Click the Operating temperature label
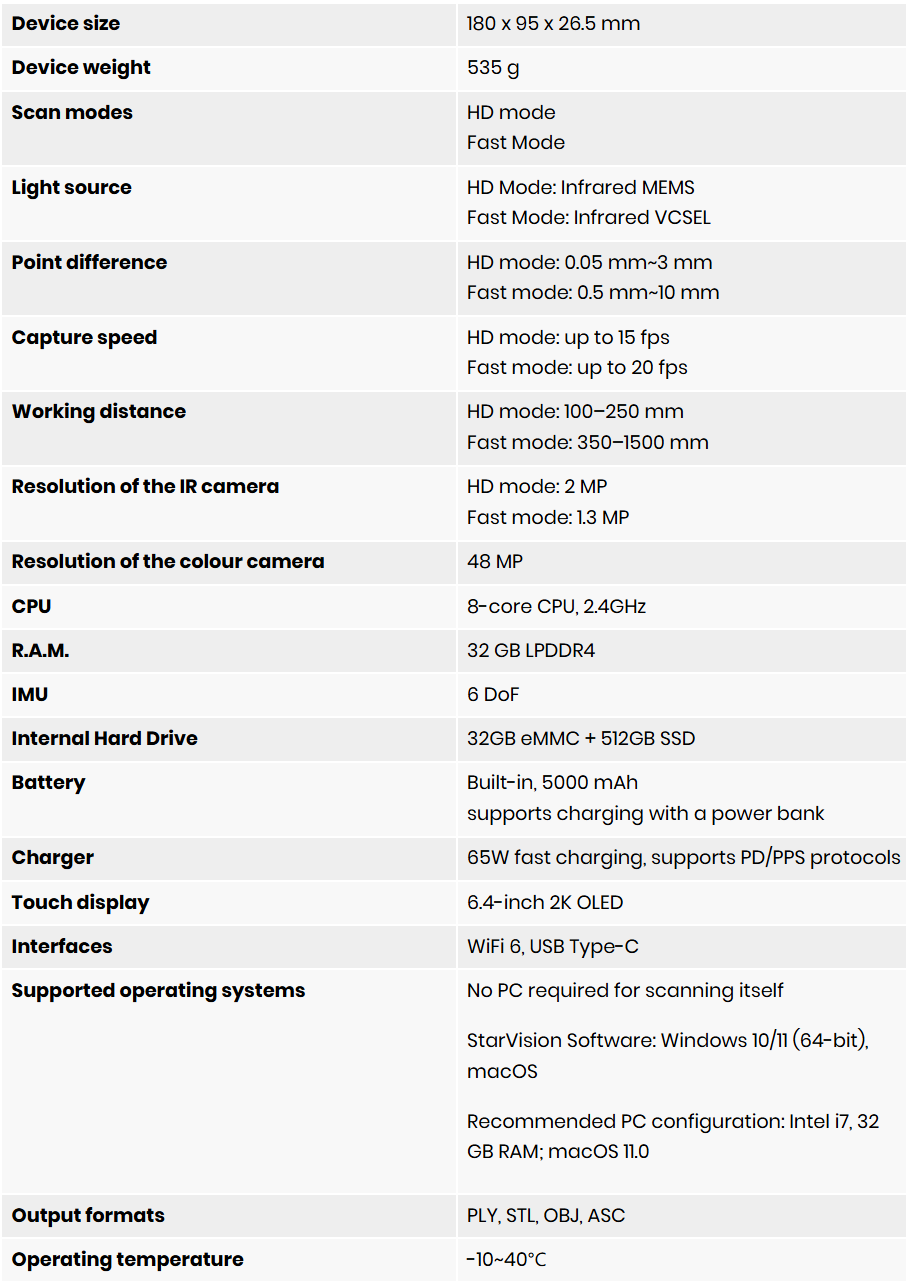The height and width of the screenshot is (1281, 906). pyautogui.click(x=128, y=1260)
